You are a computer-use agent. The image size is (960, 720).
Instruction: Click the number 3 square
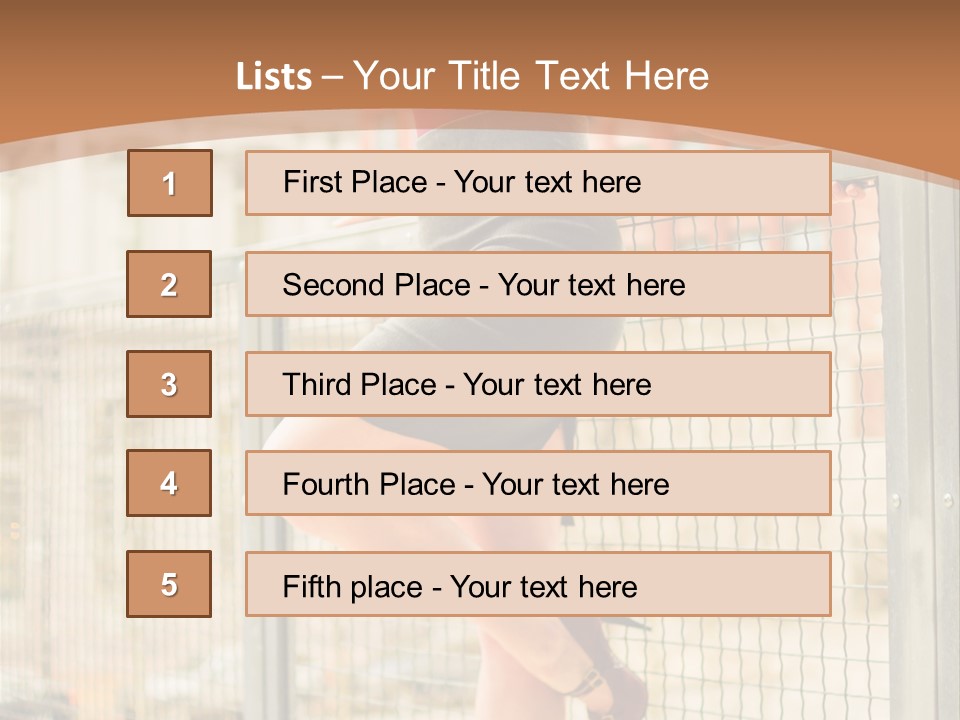pos(169,384)
